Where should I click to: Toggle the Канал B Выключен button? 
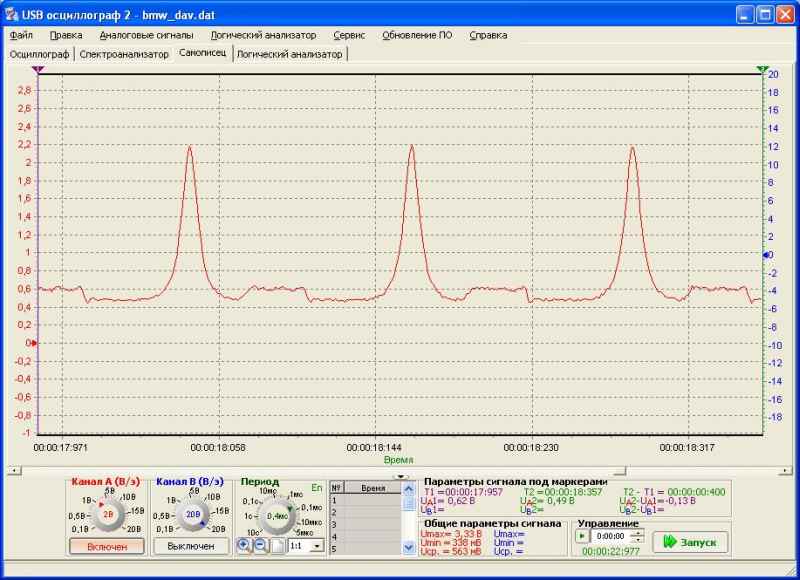[x=191, y=546]
